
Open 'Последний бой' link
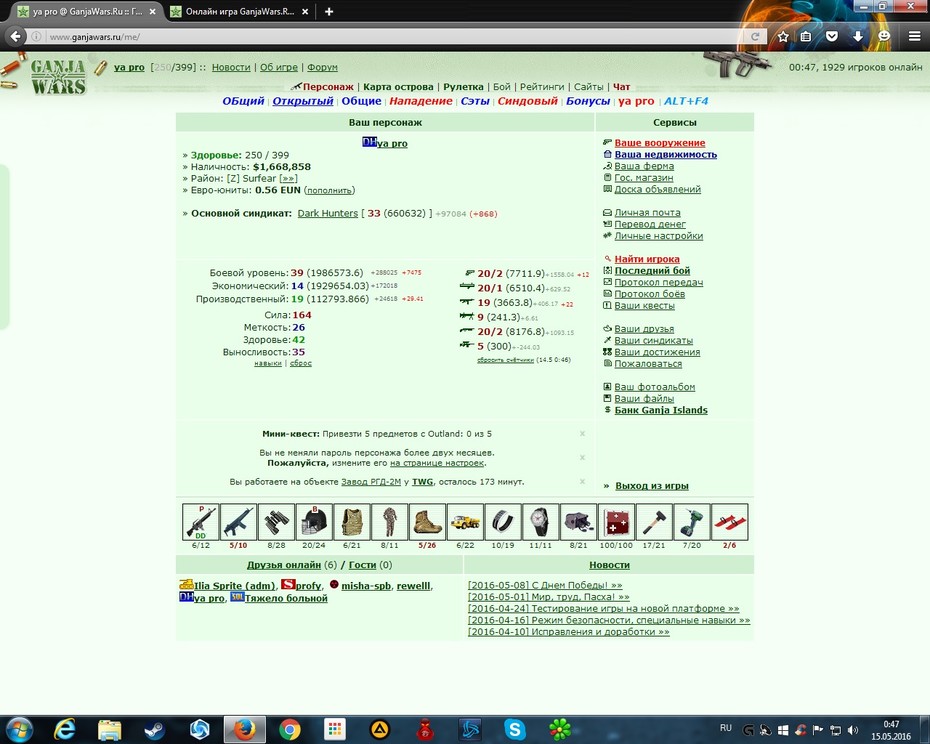[x=652, y=271]
